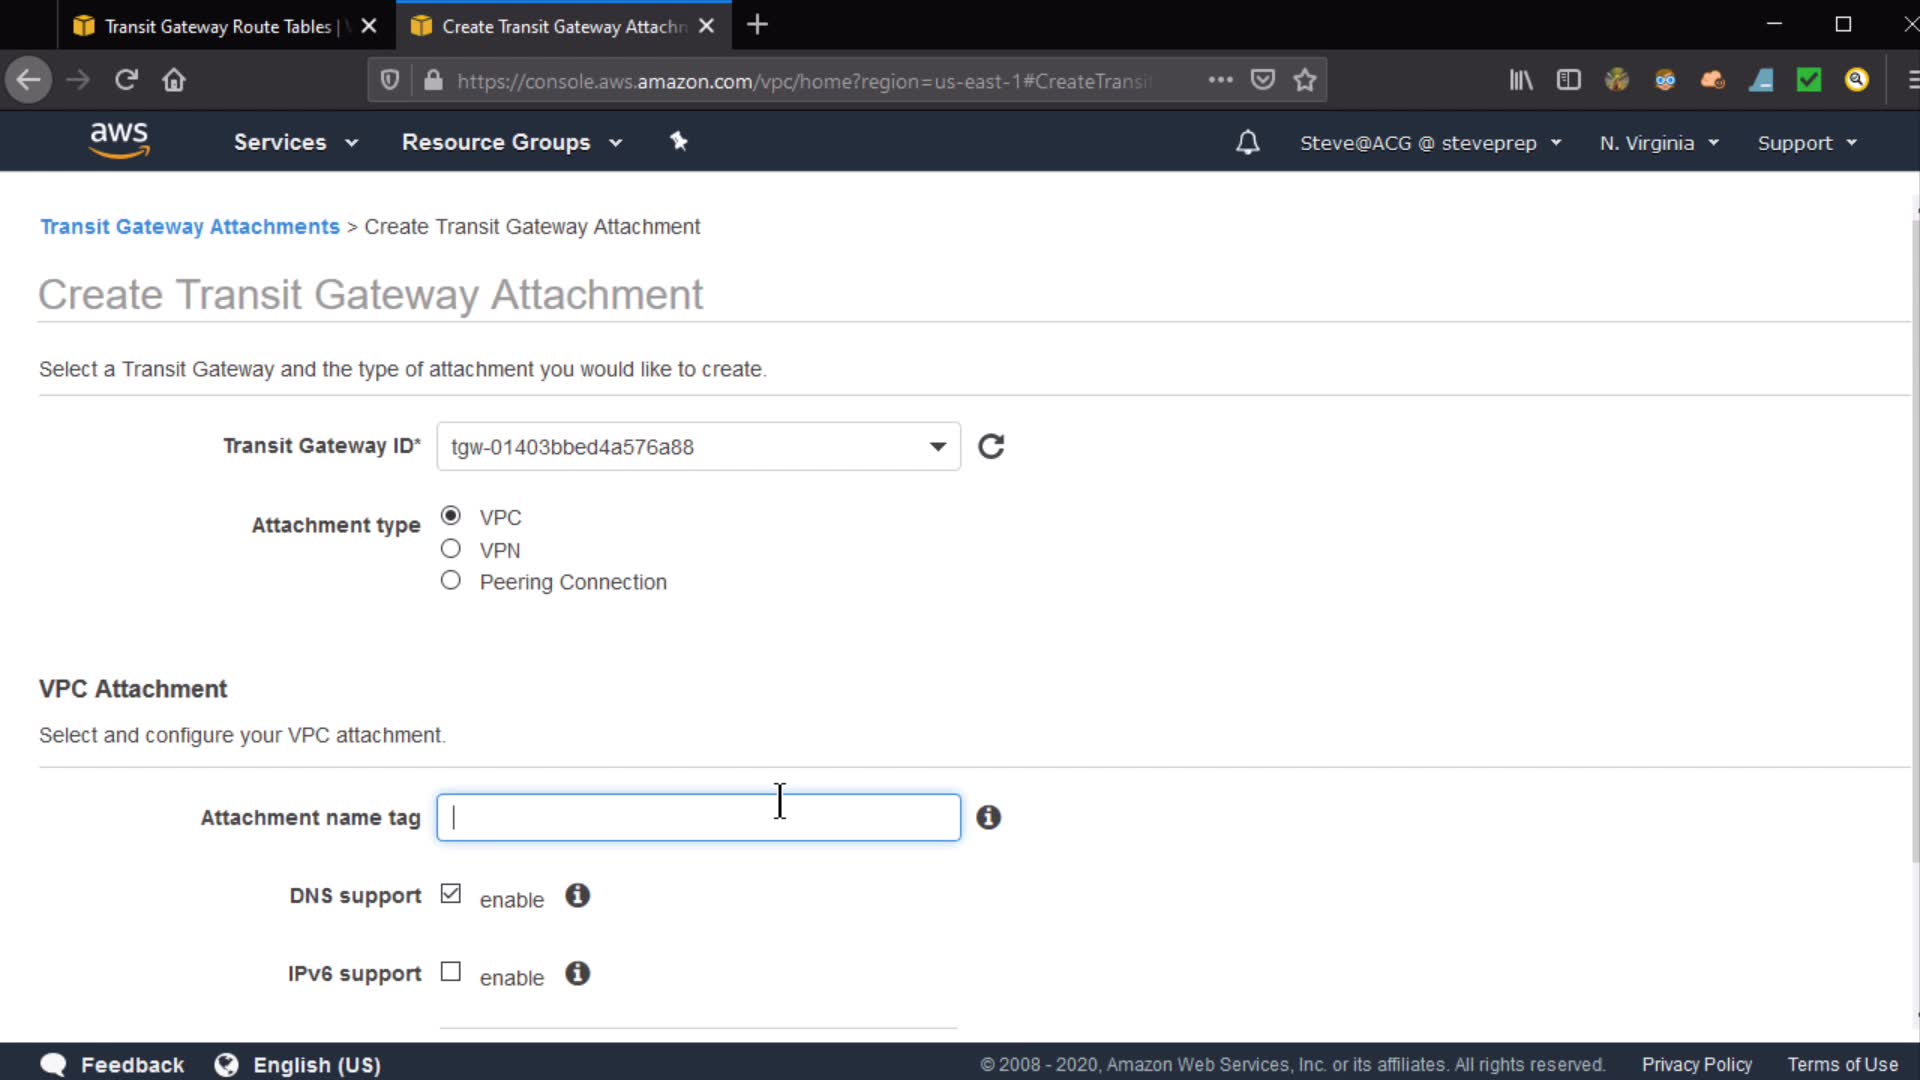
Task: Bookmark this page with star icon
Action: pos(1304,80)
